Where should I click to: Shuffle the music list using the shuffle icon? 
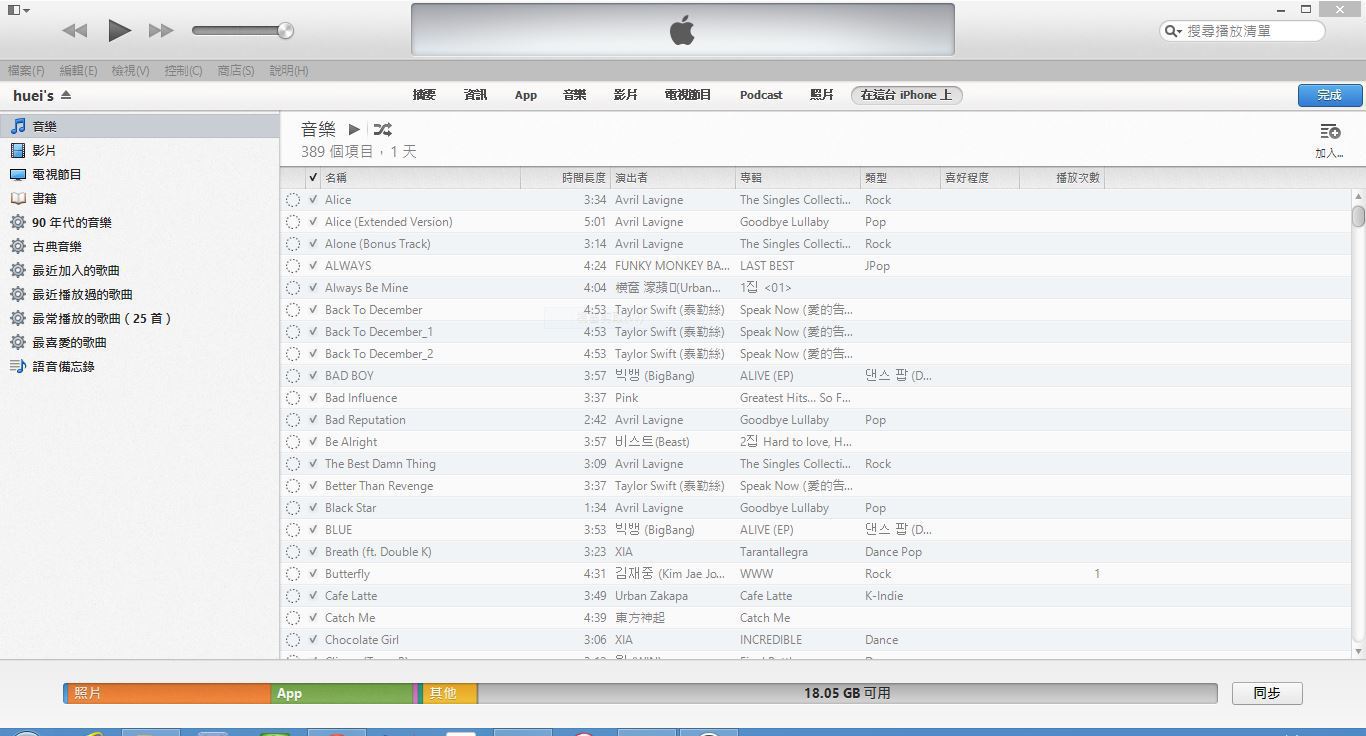[x=383, y=129]
